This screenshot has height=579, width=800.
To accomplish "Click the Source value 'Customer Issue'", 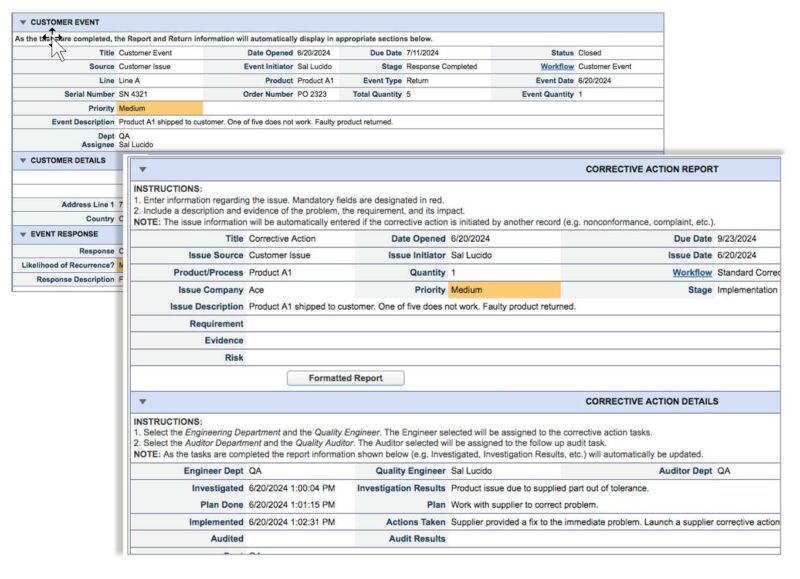I will [144, 67].
